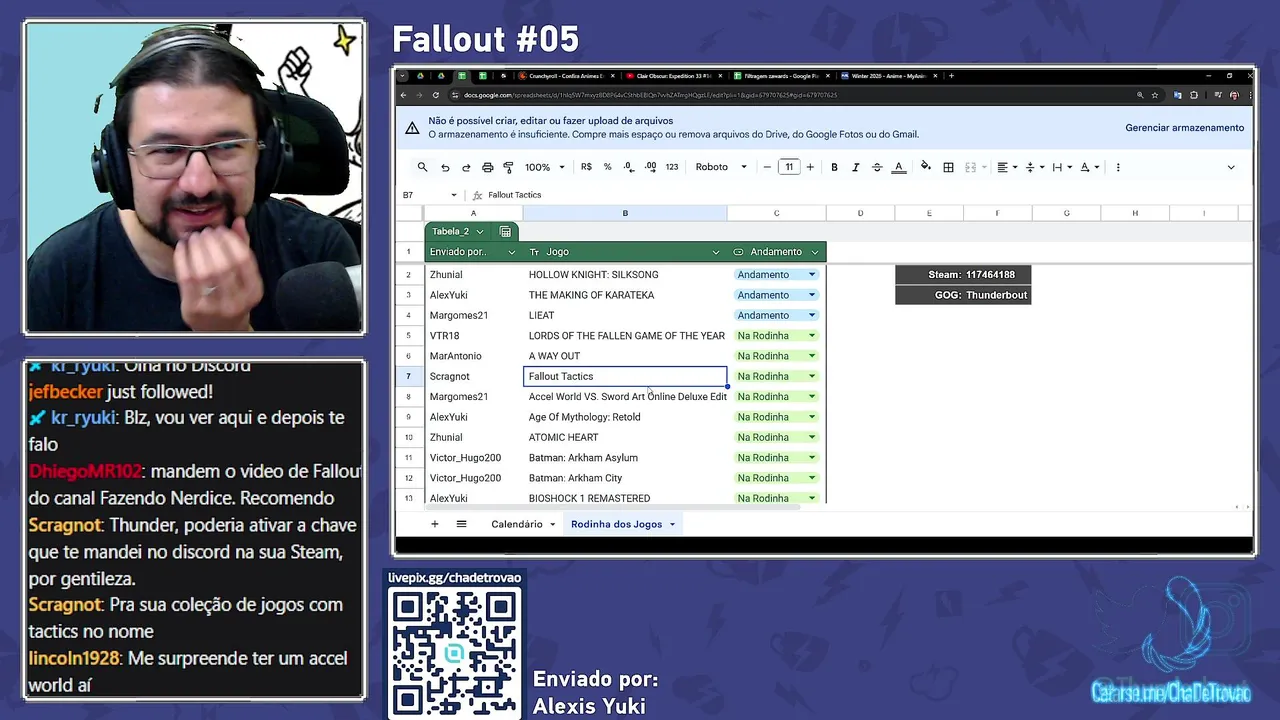Screen dimensions: 1280x720
Task: Open the horizontal align dropdown
Action: pyautogui.click(x=1007, y=167)
